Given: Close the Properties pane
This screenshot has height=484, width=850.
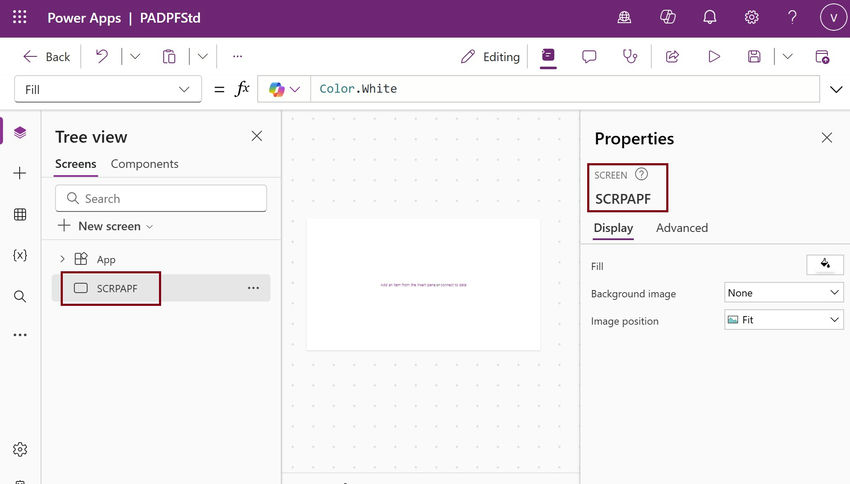Looking at the screenshot, I should click(x=827, y=138).
